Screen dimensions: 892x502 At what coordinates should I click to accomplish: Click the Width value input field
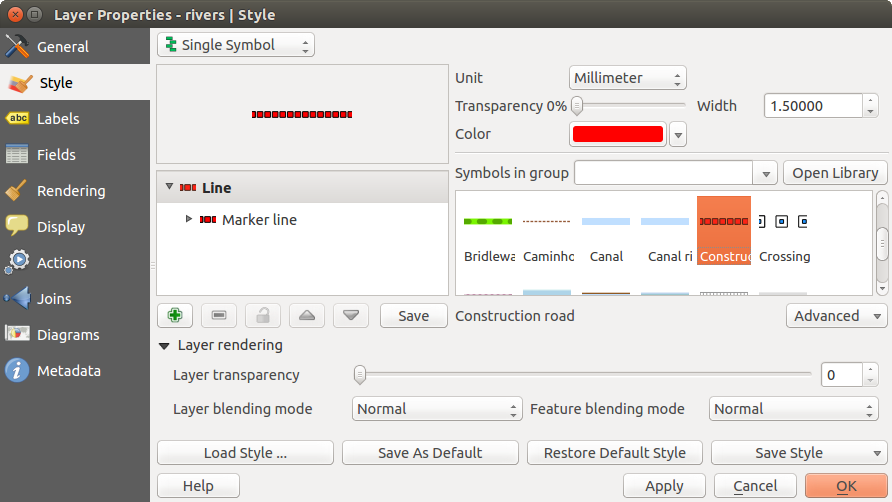point(812,106)
